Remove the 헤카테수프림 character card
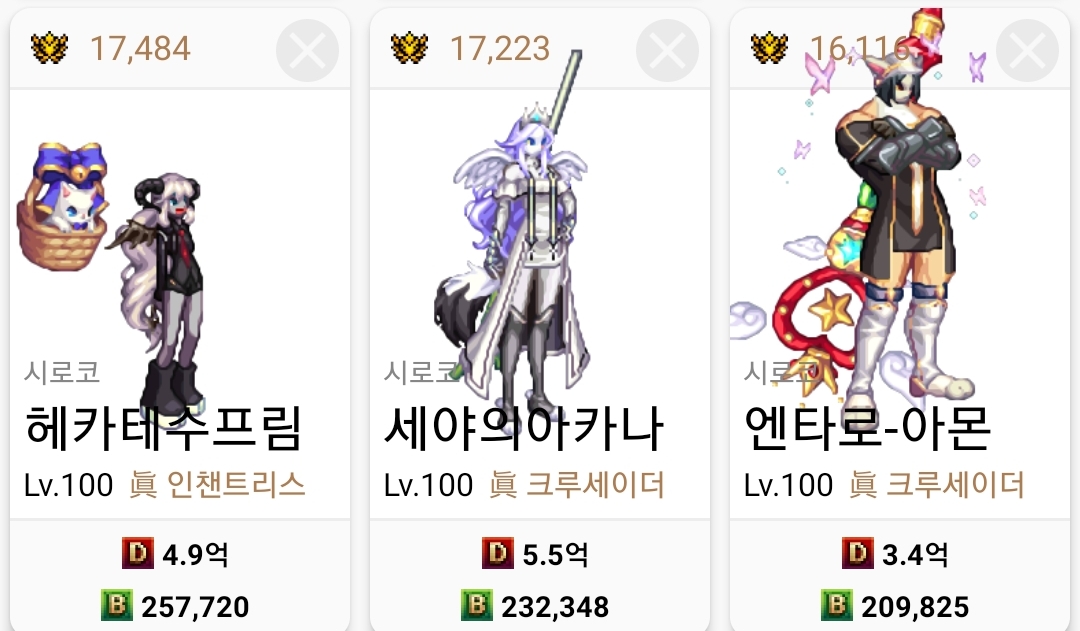The height and width of the screenshot is (631, 1080). pos(307,50)
